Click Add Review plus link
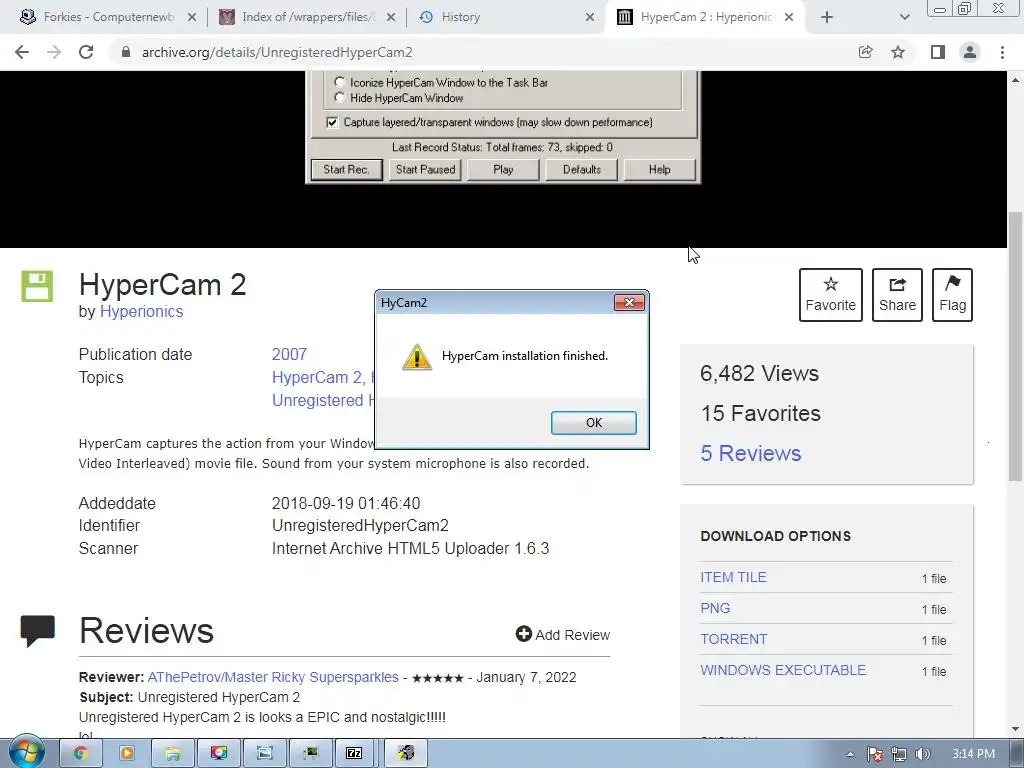 (562, 634)
